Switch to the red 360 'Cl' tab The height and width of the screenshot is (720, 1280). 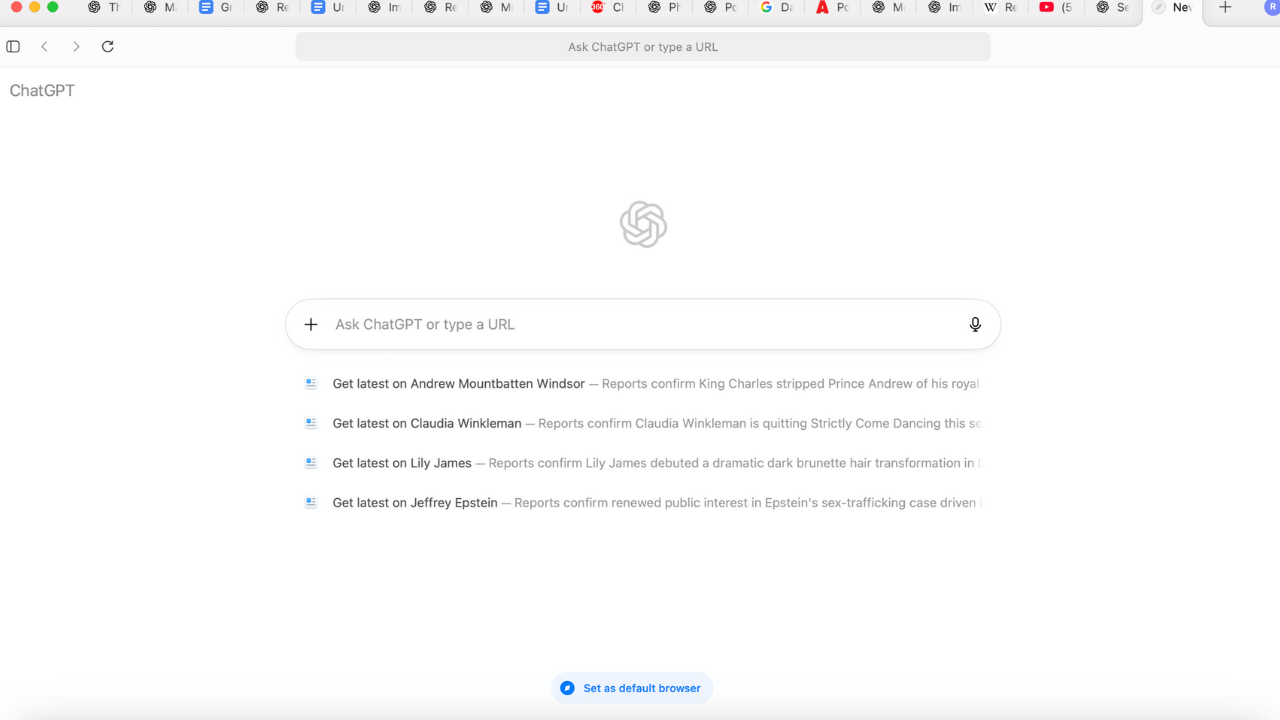pos(608,8)
